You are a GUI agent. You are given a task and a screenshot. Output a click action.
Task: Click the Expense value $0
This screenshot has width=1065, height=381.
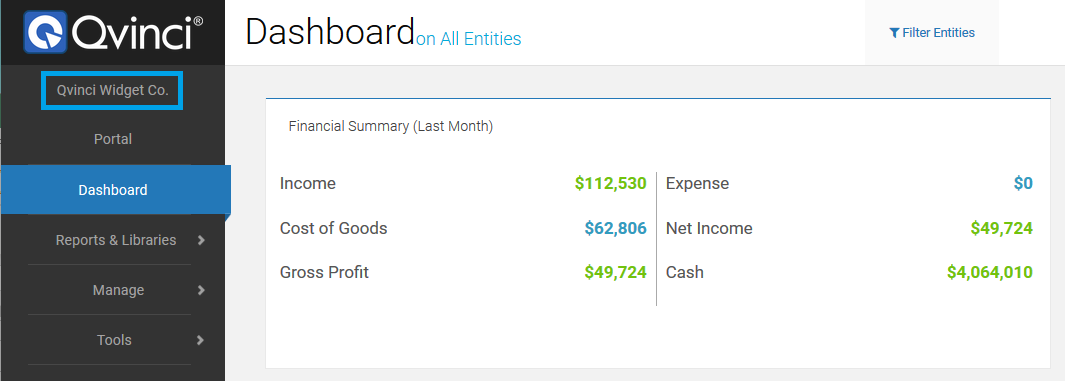click(x=1023, y=183)
